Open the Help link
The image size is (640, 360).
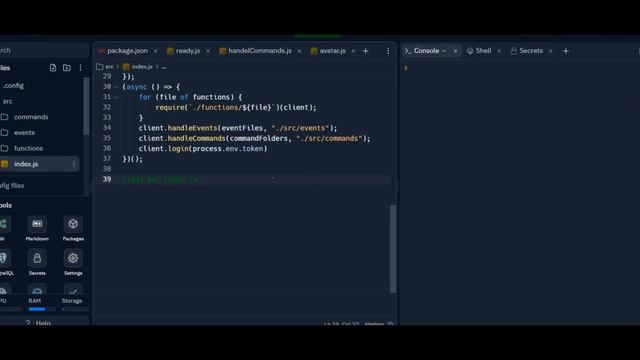(x=38, y=323)
